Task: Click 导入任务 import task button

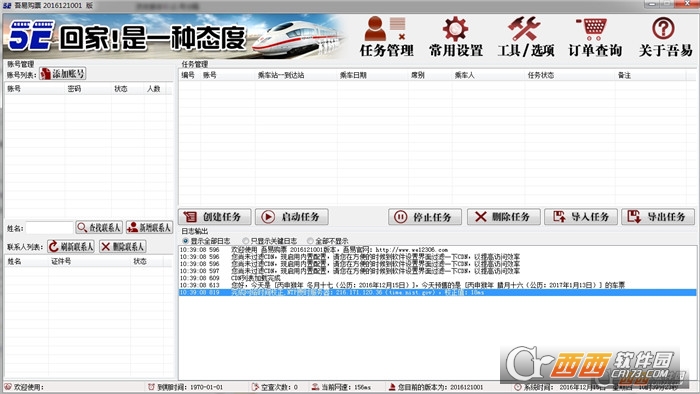Action: point(581,217)
